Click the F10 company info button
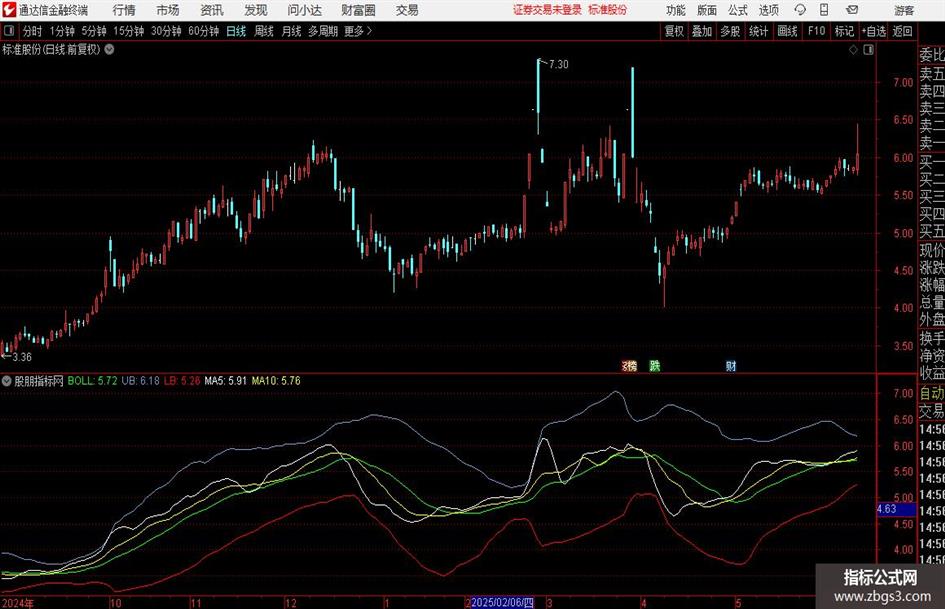Screen dimensions: 945x609 tap(816, 31)
